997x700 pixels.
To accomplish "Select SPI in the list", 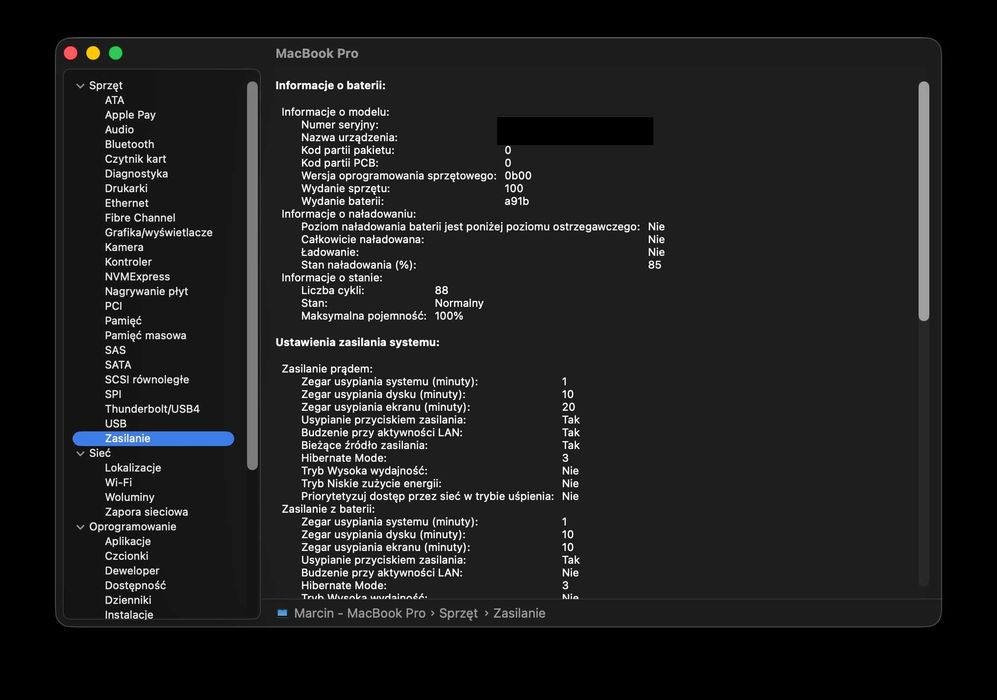I will [113, 394].
